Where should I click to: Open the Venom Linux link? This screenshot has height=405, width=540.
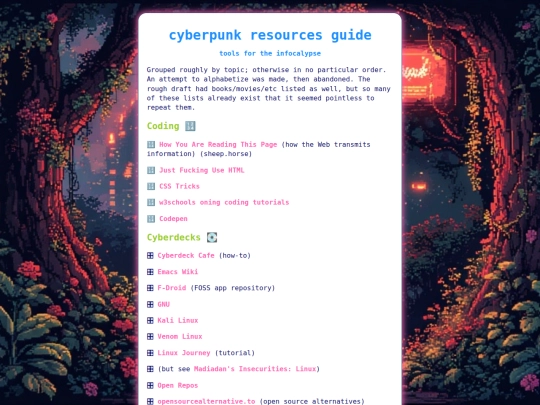(180, 336)
